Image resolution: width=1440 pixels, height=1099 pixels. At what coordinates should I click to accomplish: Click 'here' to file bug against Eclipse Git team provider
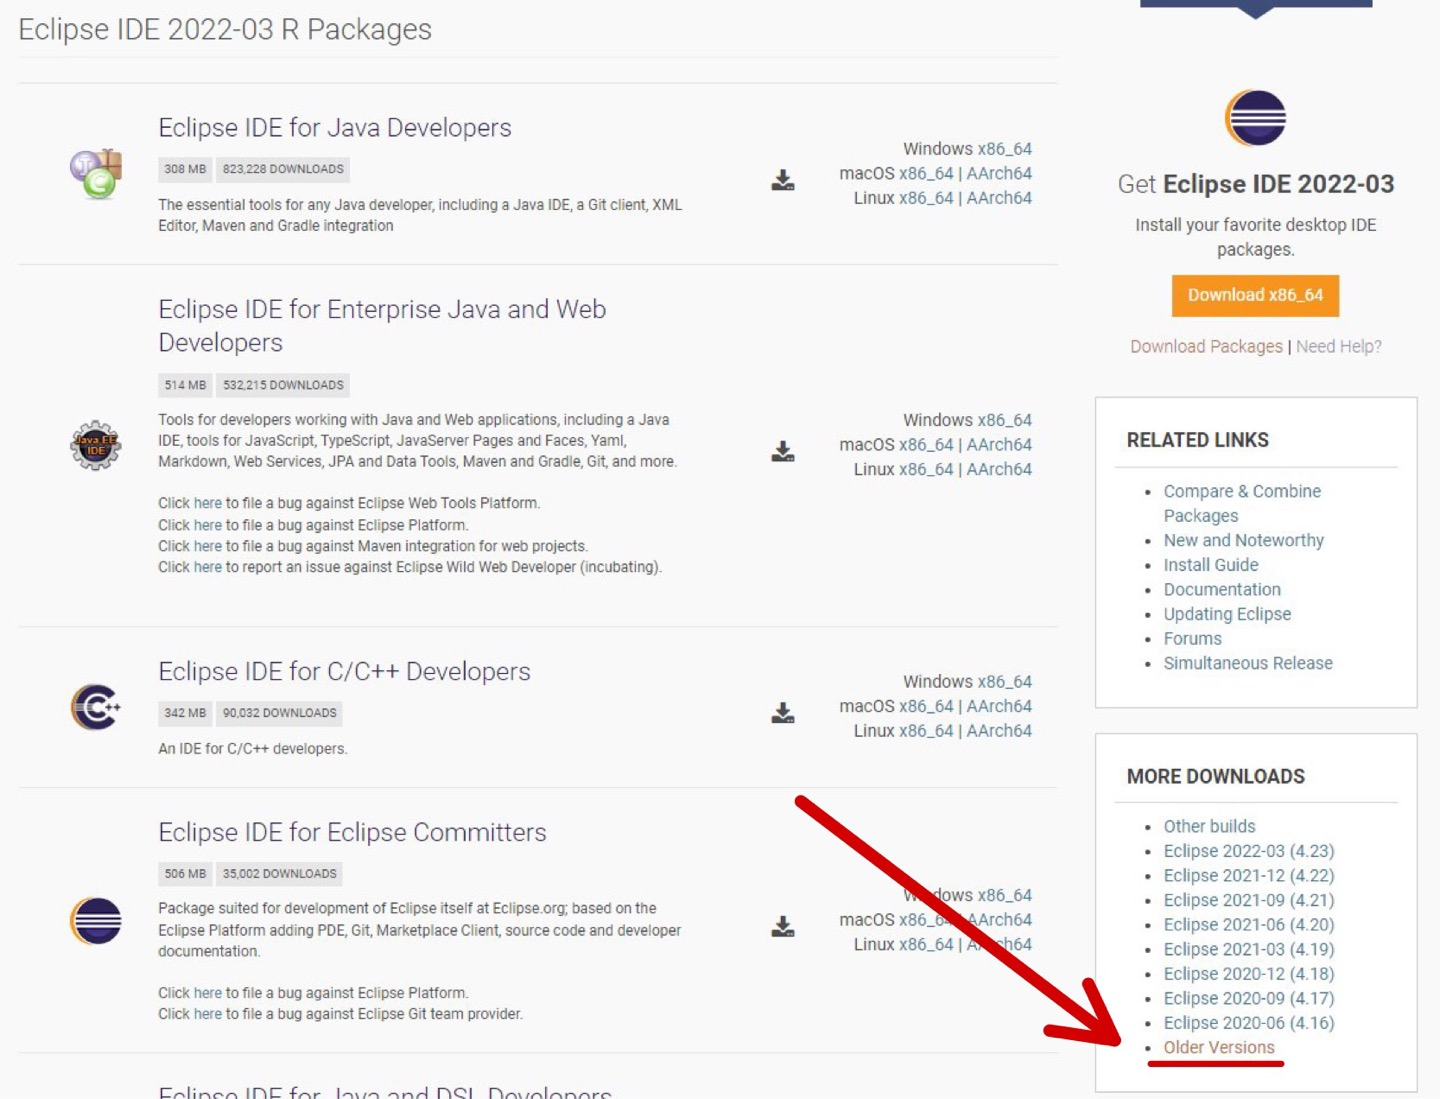click(x=208, y=1014)
